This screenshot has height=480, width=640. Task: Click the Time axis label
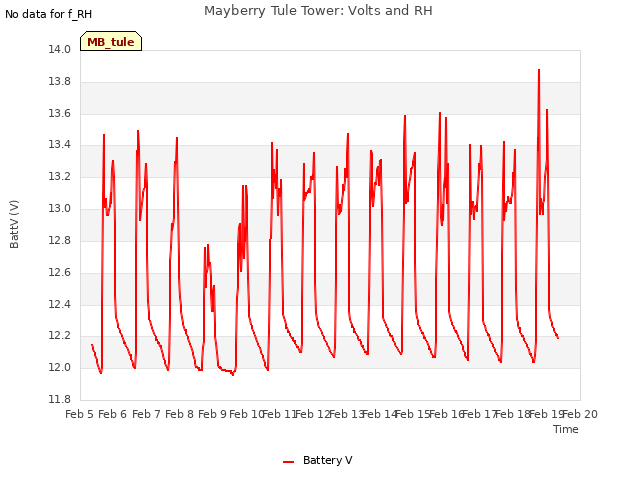[566, 429]
